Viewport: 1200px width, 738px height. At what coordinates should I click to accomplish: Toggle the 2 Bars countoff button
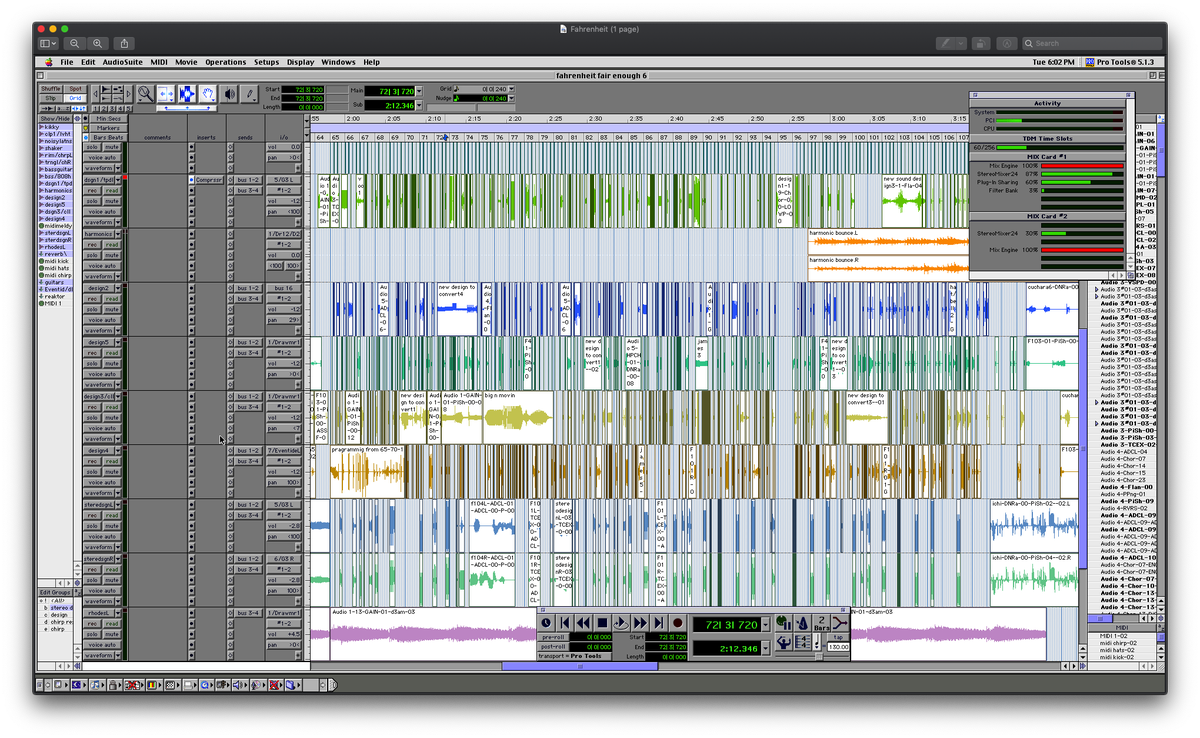coord(822,622)
